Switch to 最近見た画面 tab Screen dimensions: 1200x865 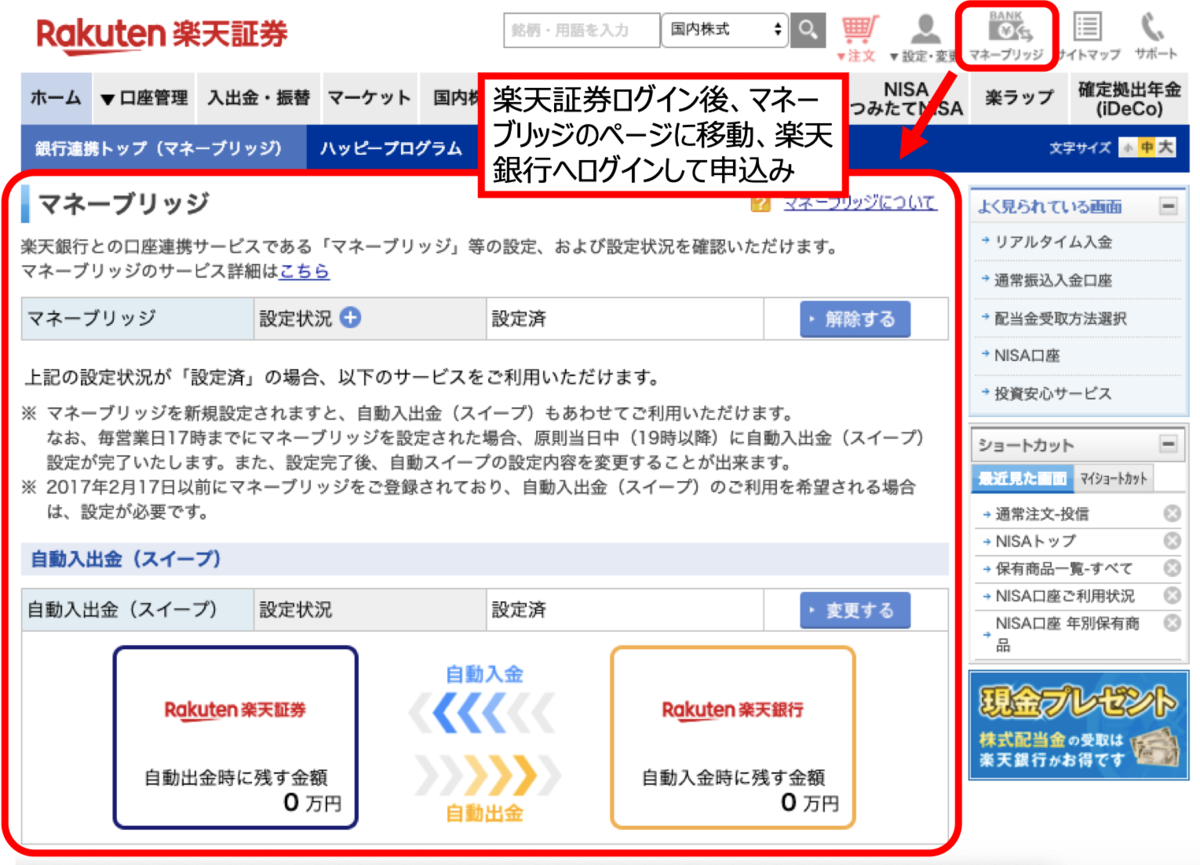click(x=1022, y=478)
